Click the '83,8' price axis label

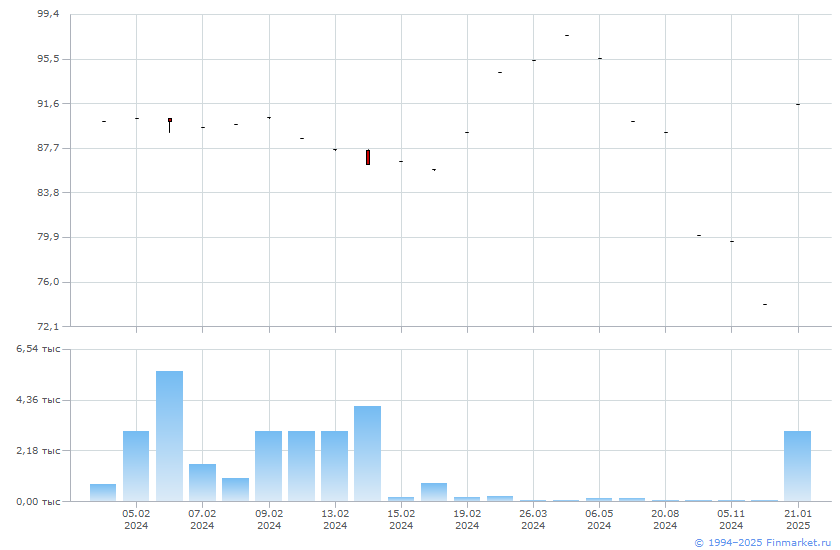click(48, 192)
